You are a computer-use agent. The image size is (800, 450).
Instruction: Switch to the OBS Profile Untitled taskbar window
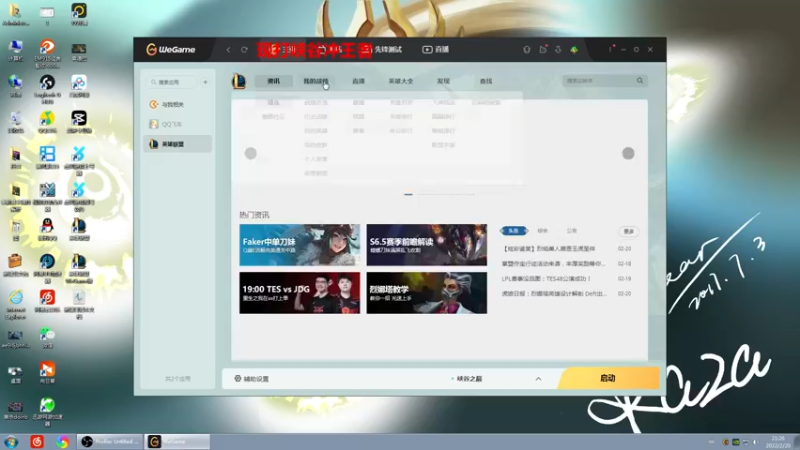click(x=110, y=441)
